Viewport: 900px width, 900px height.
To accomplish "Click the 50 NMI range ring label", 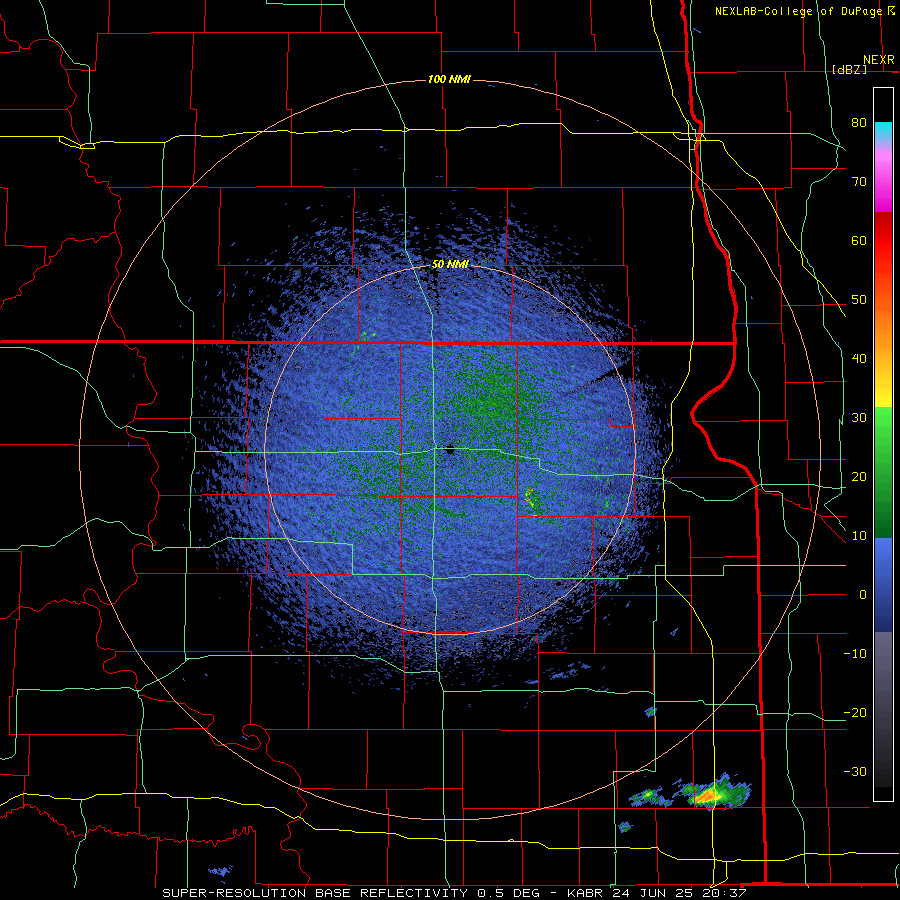I will 450,264.
